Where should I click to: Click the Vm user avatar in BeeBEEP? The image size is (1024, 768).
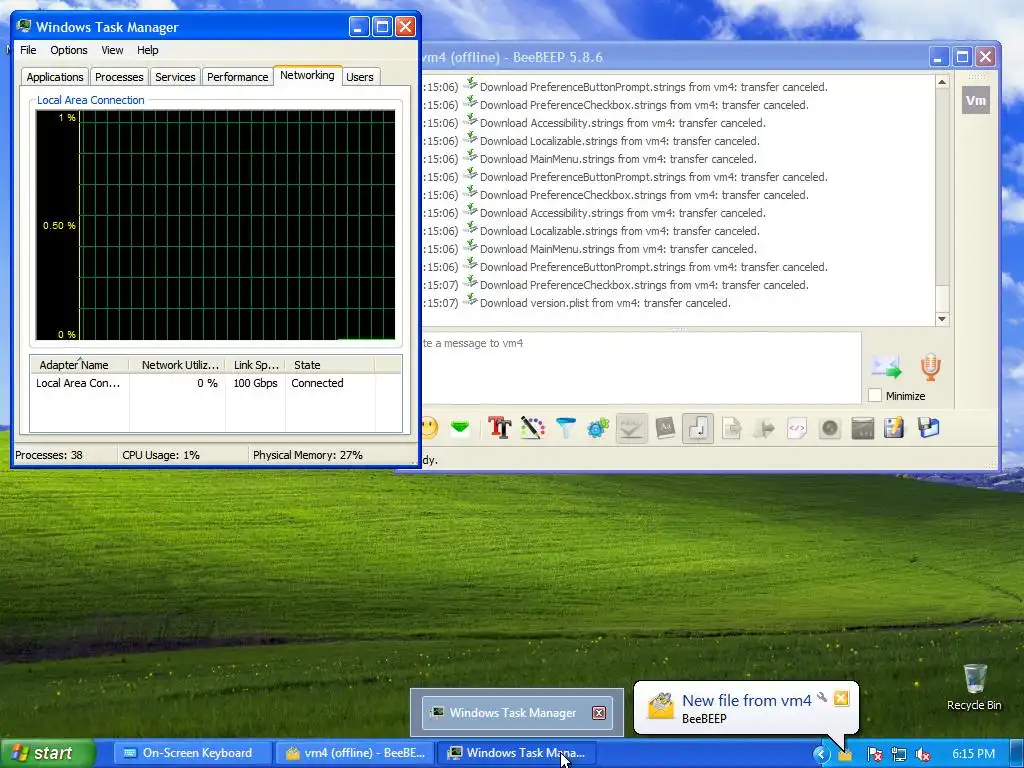[x=976, y=101]
